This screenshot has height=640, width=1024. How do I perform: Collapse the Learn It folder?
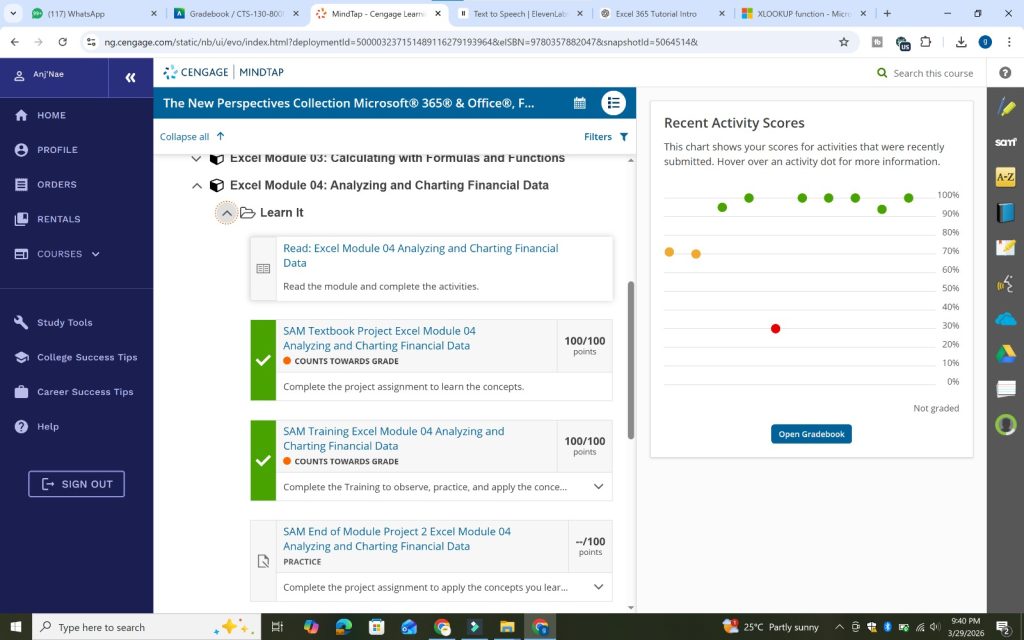pyautogui.click(x=227, y=213)
